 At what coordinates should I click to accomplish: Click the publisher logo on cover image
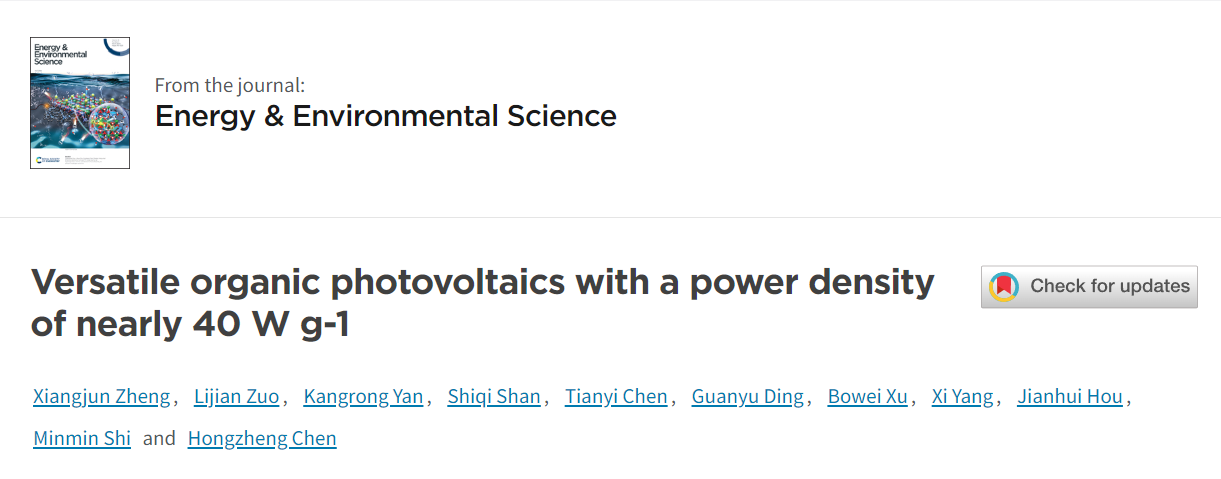pyautogui.click(x=48, y=160)
